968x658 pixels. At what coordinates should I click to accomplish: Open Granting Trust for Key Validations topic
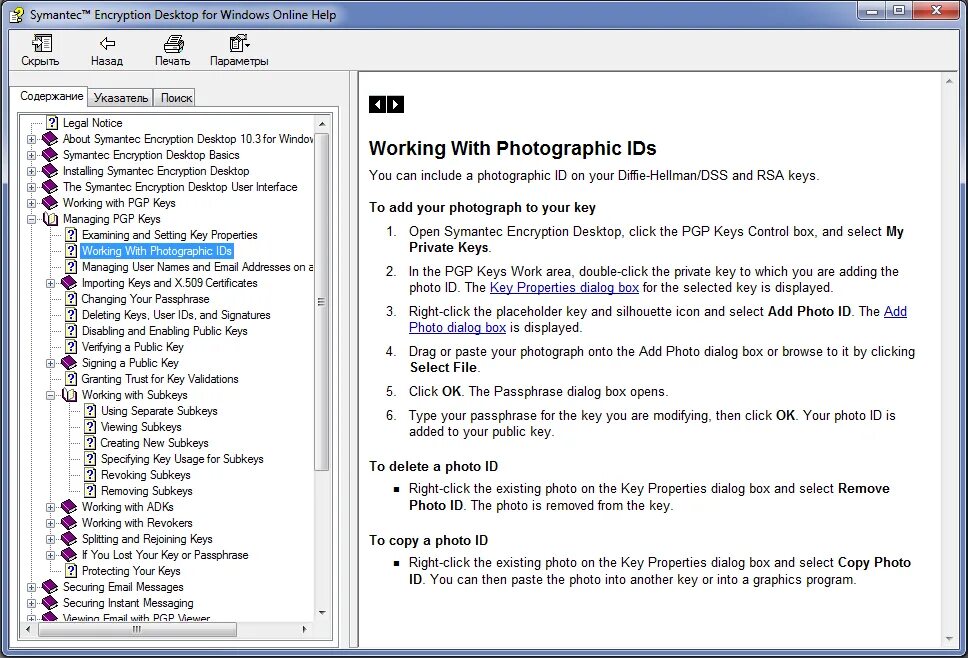tap(160, 379)
